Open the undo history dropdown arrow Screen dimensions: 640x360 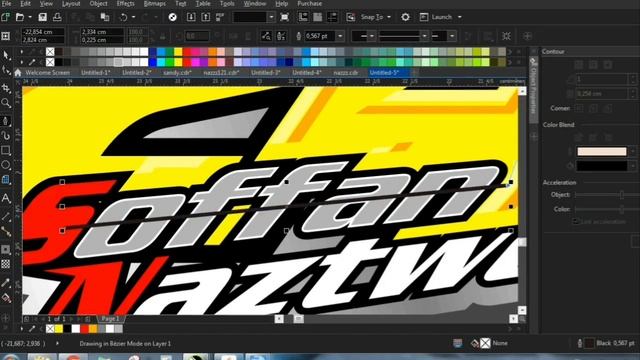click(133, 17)
